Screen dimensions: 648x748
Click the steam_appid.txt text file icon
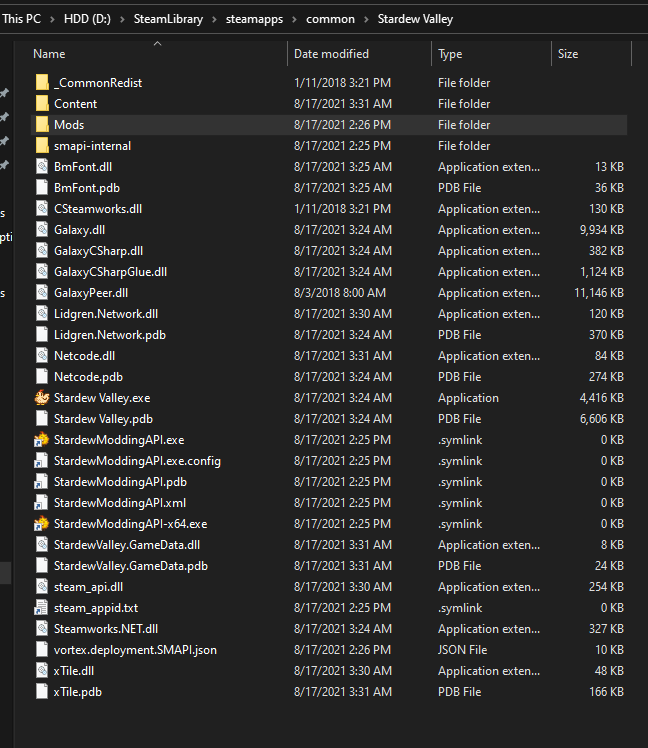42,607
